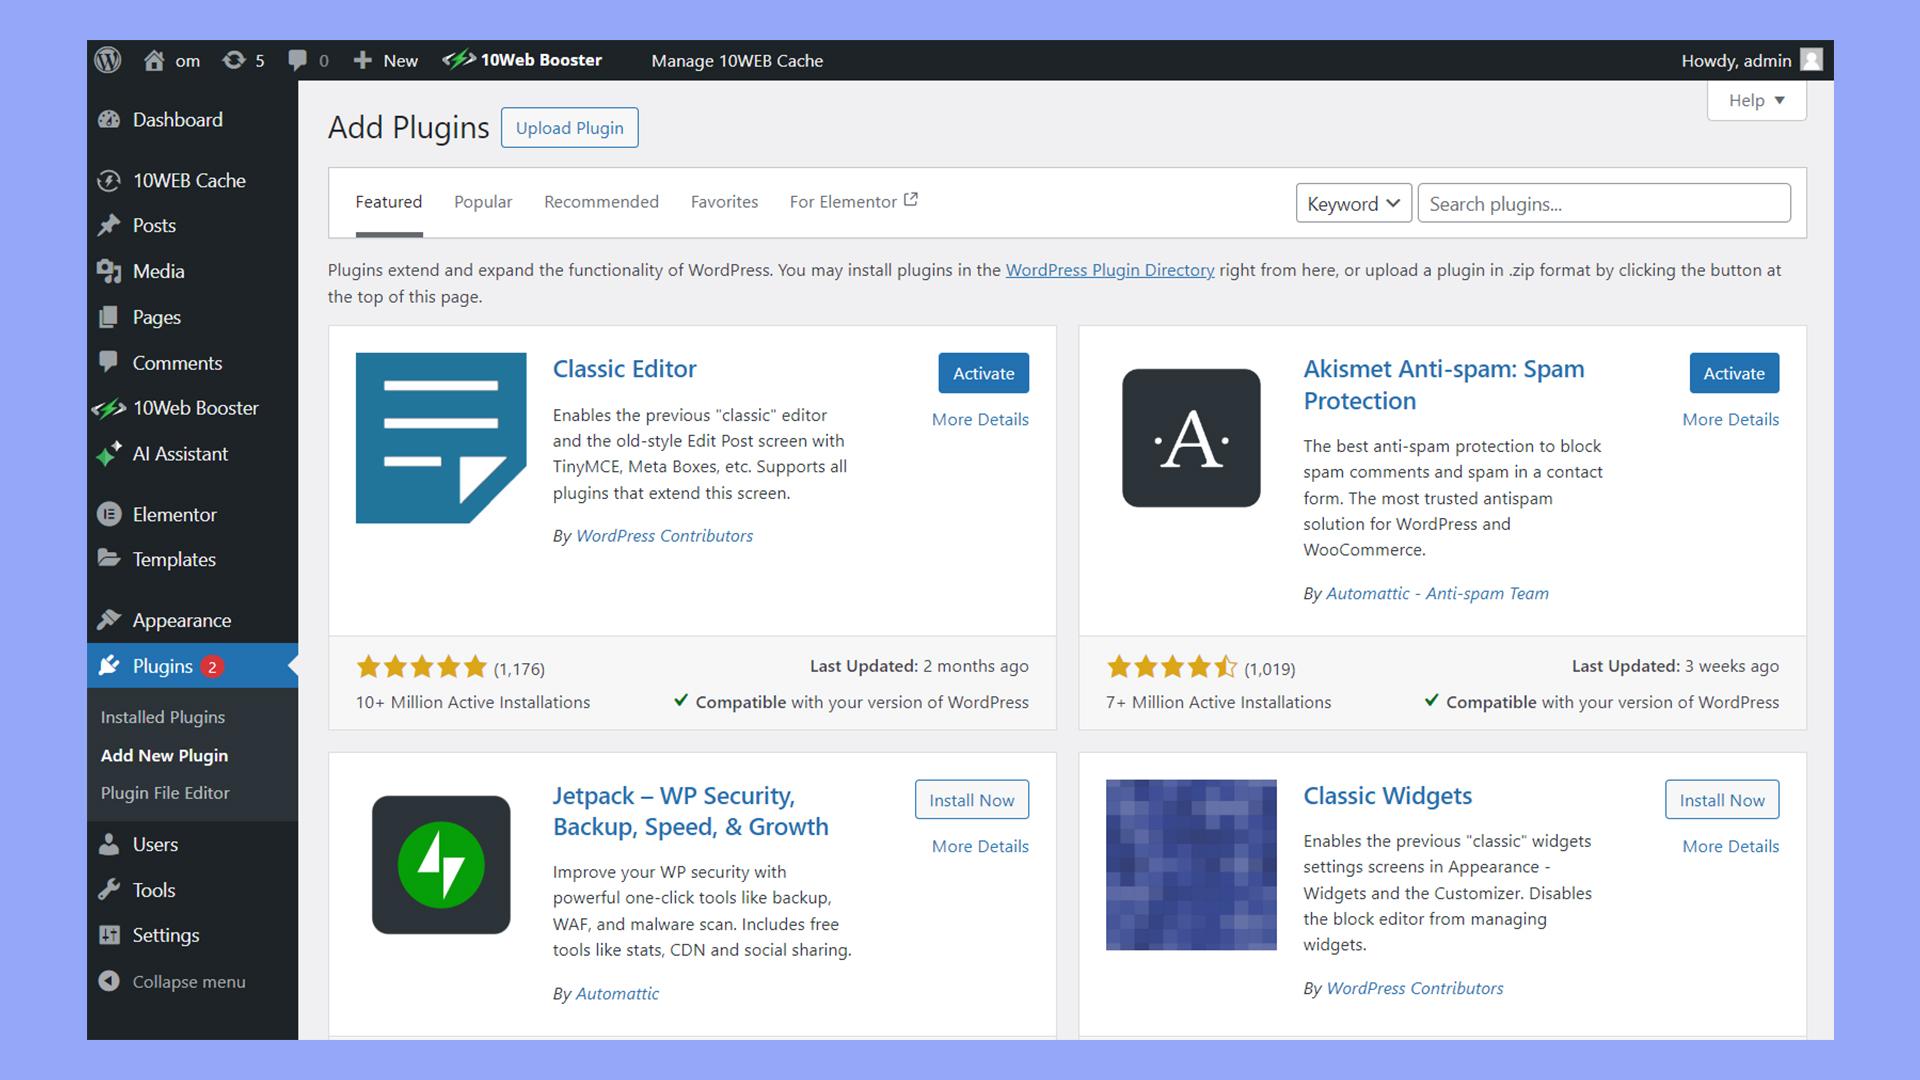Click the AI Assistant menu icon
This screenshot has height=1080, width=1920.
pos(108,454)
